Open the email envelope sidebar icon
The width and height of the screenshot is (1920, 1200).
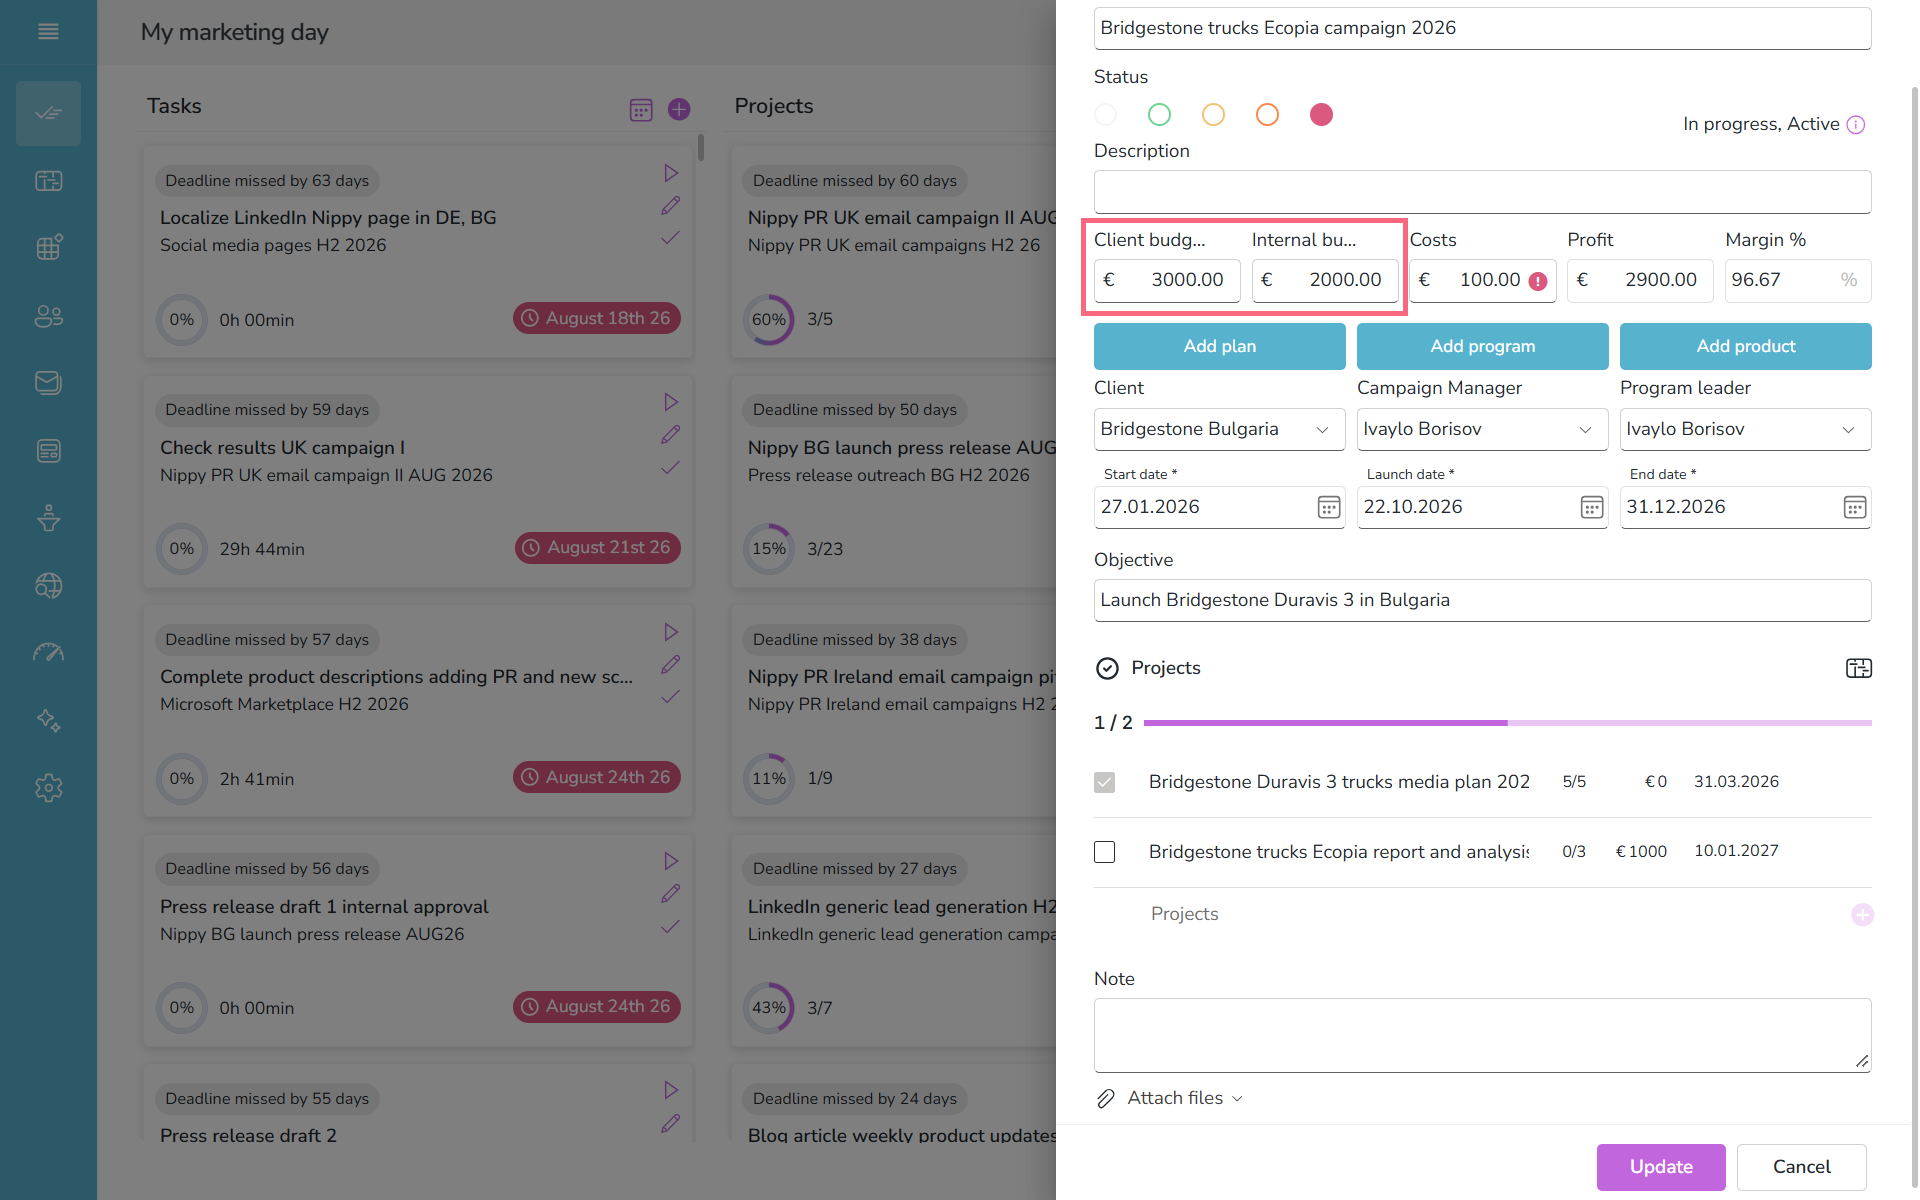tap(48, 383)
